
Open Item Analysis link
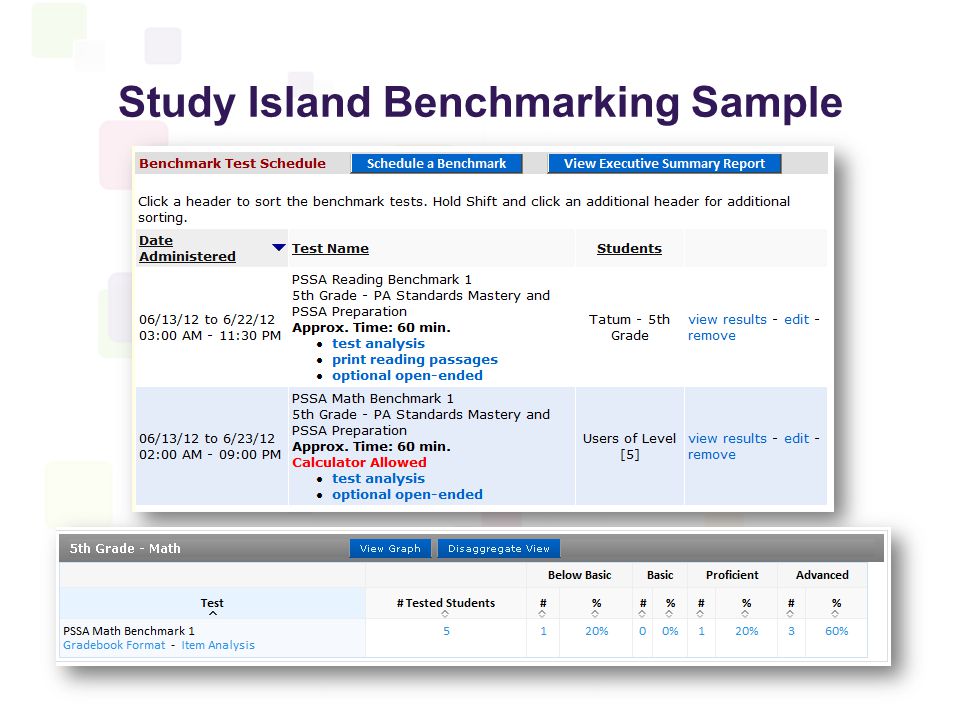point(218,645)
